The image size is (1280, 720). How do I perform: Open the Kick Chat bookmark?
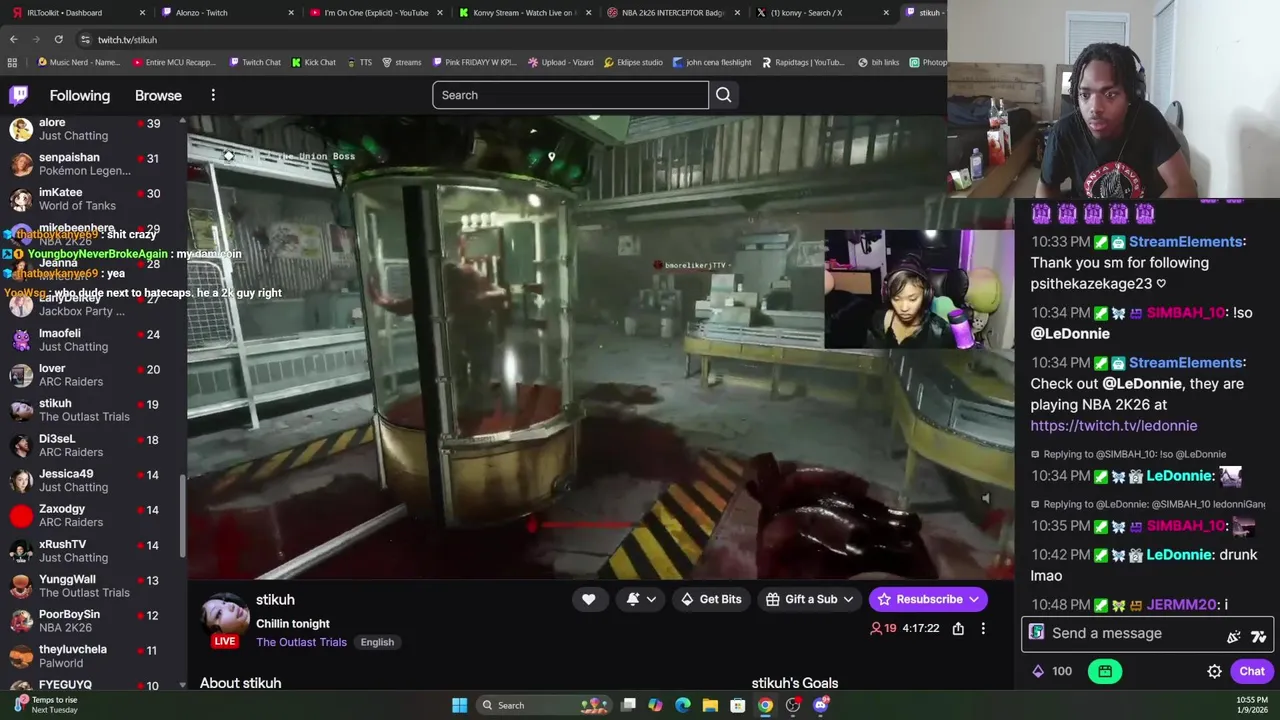[313, 62]
